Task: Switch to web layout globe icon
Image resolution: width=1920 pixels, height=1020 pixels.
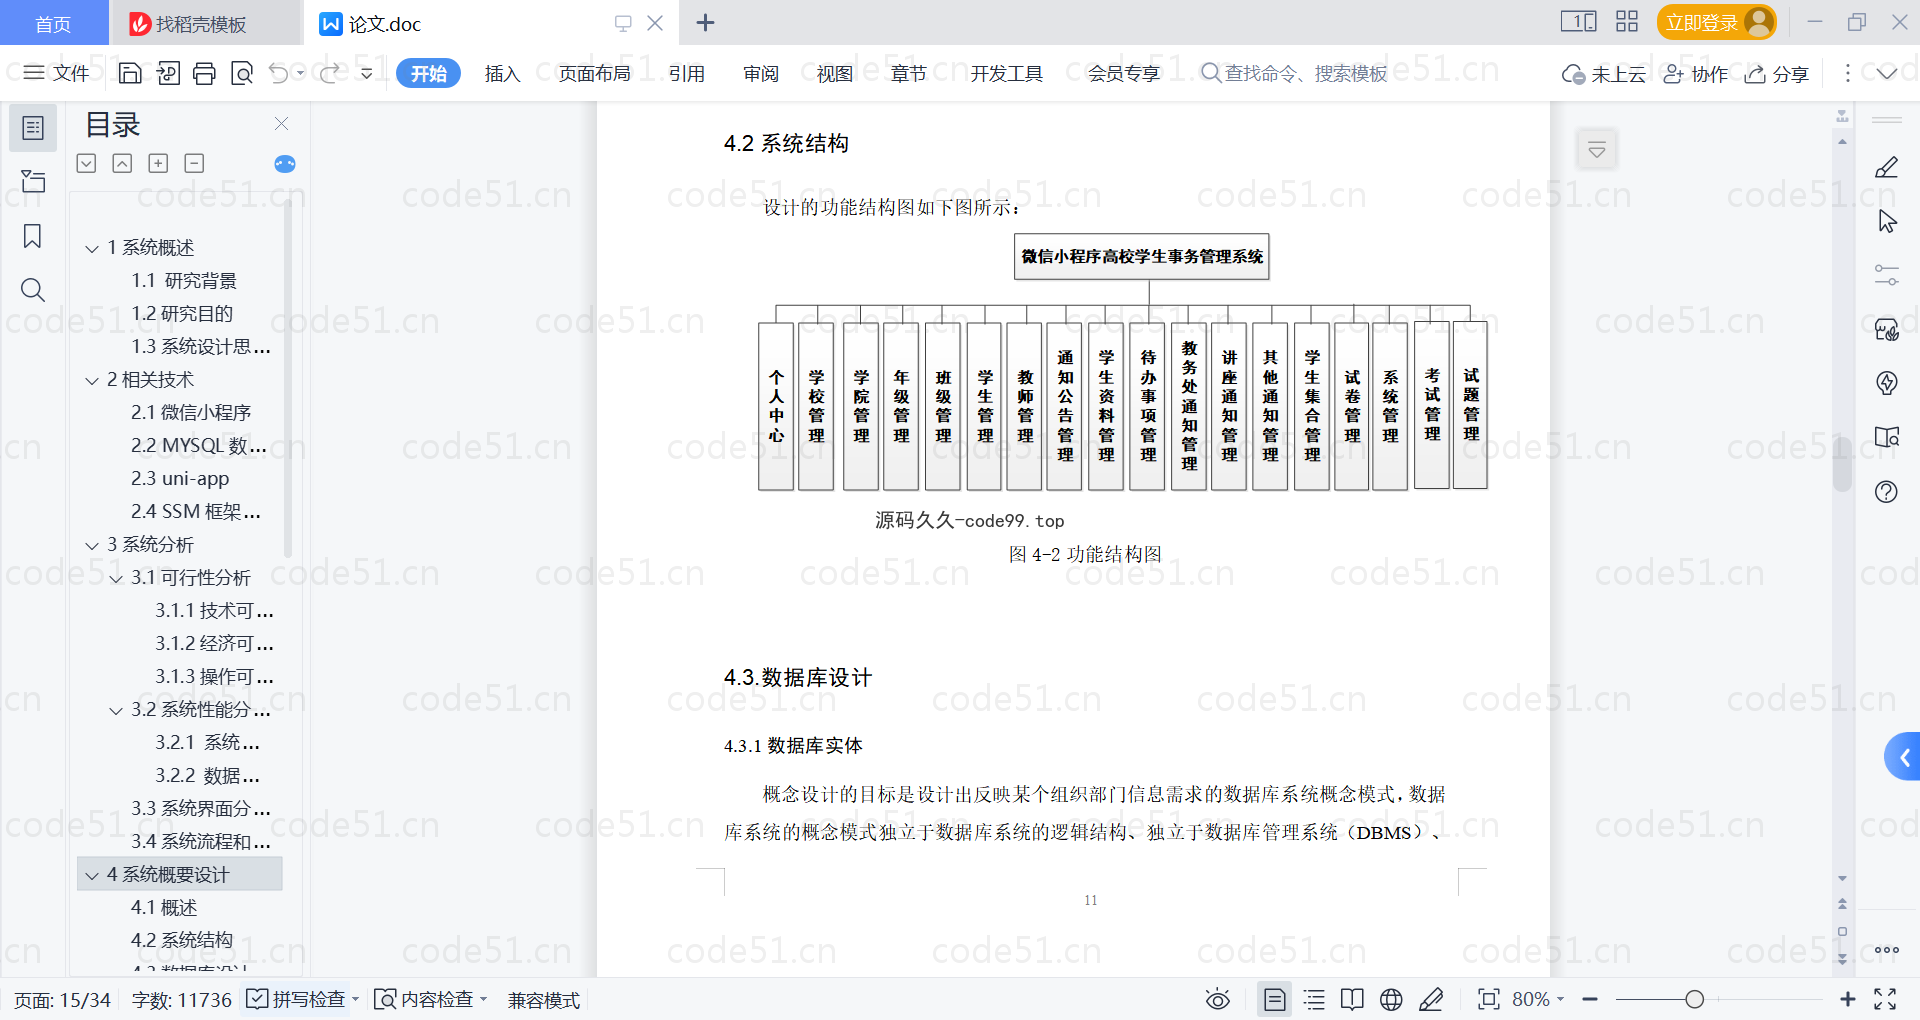Action: [1391, 999]
